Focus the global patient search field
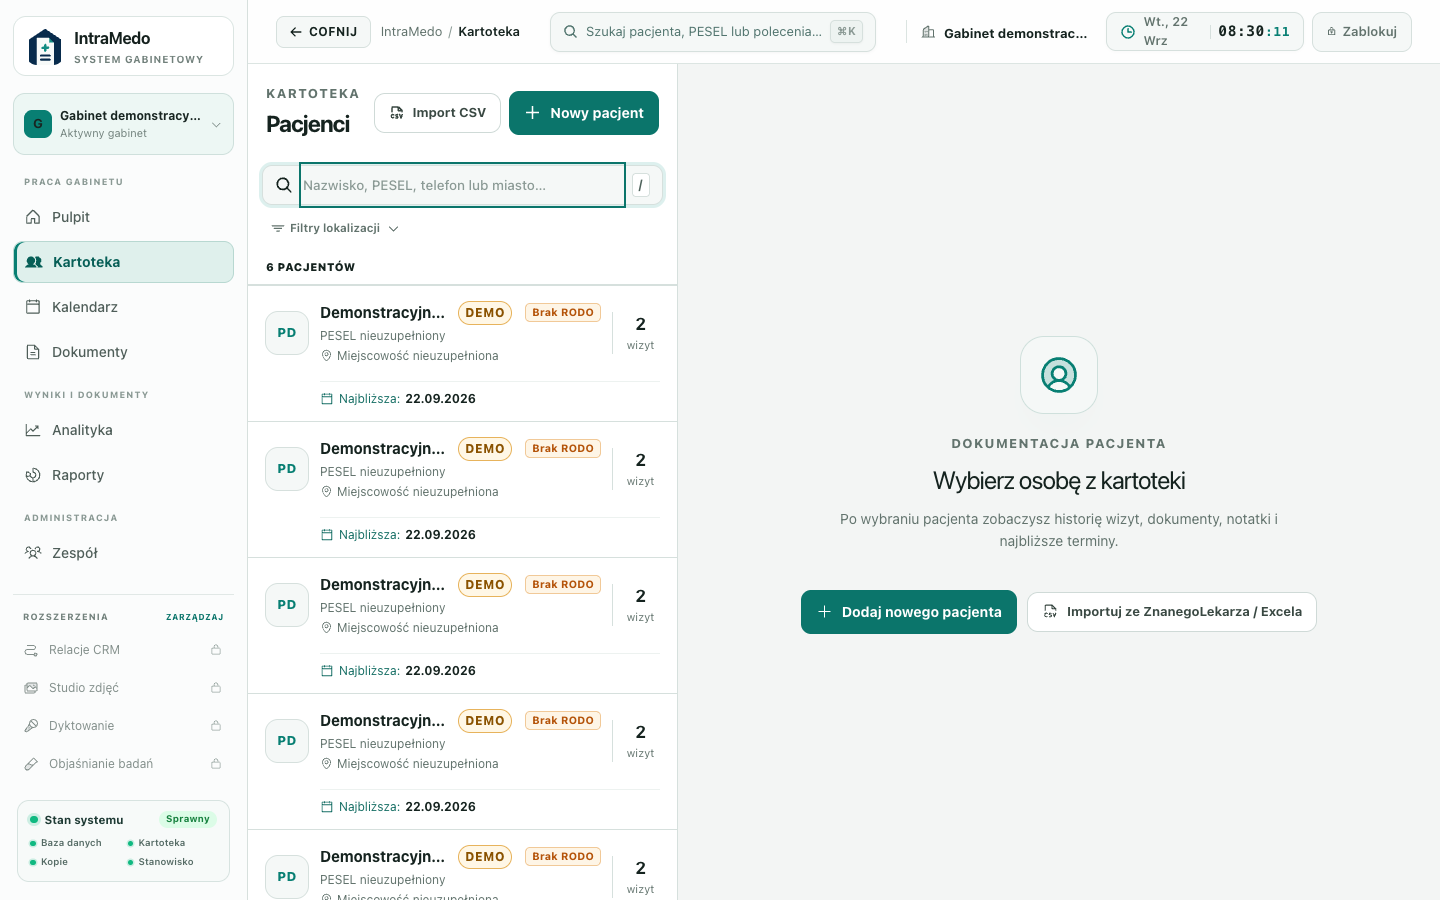 (712, 32)
